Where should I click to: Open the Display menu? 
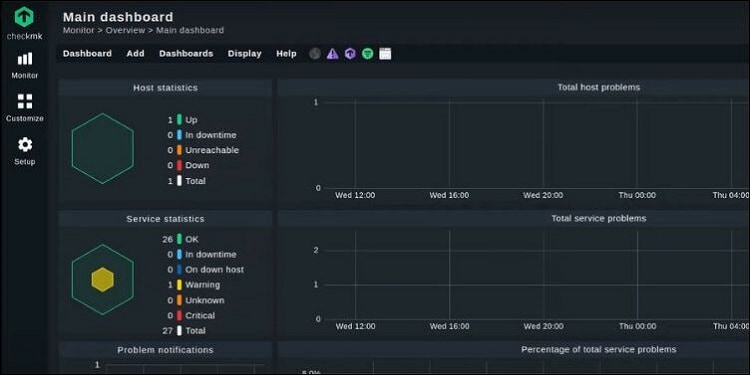click(244, 54)
